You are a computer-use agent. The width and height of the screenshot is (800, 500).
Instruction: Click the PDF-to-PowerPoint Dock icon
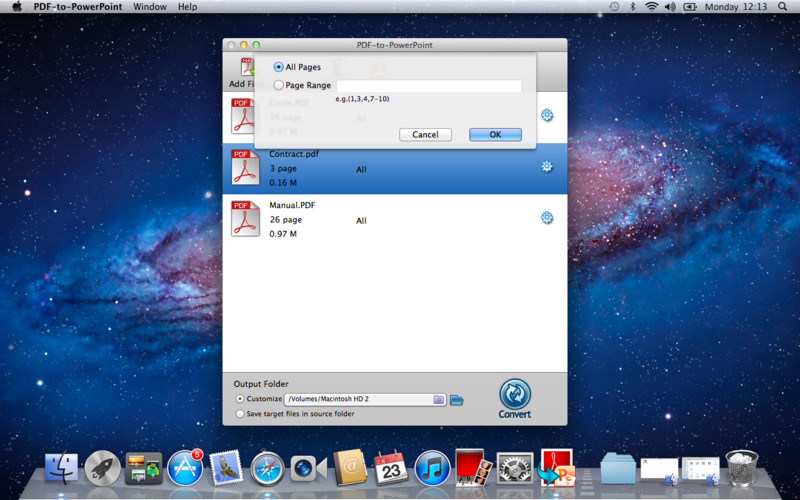(x=557, y=467)
